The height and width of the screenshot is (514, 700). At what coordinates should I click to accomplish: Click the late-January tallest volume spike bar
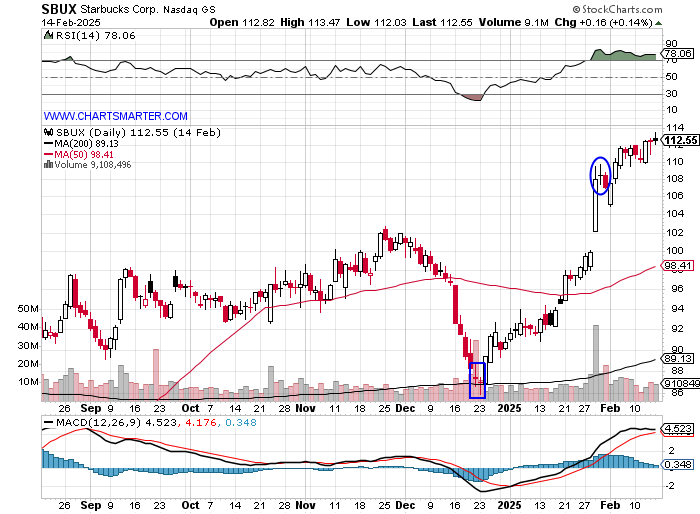click(x=596, y=363)
